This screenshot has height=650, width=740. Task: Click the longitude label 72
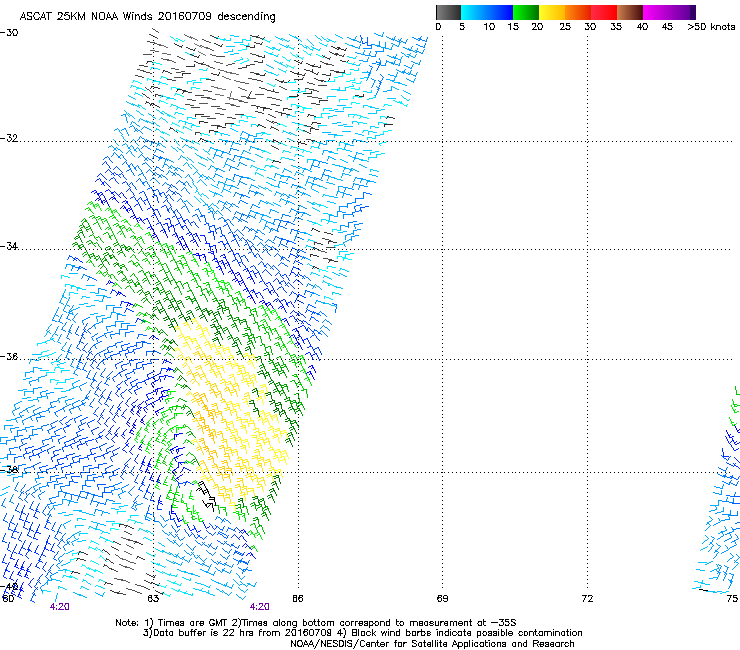pos(587,599)
